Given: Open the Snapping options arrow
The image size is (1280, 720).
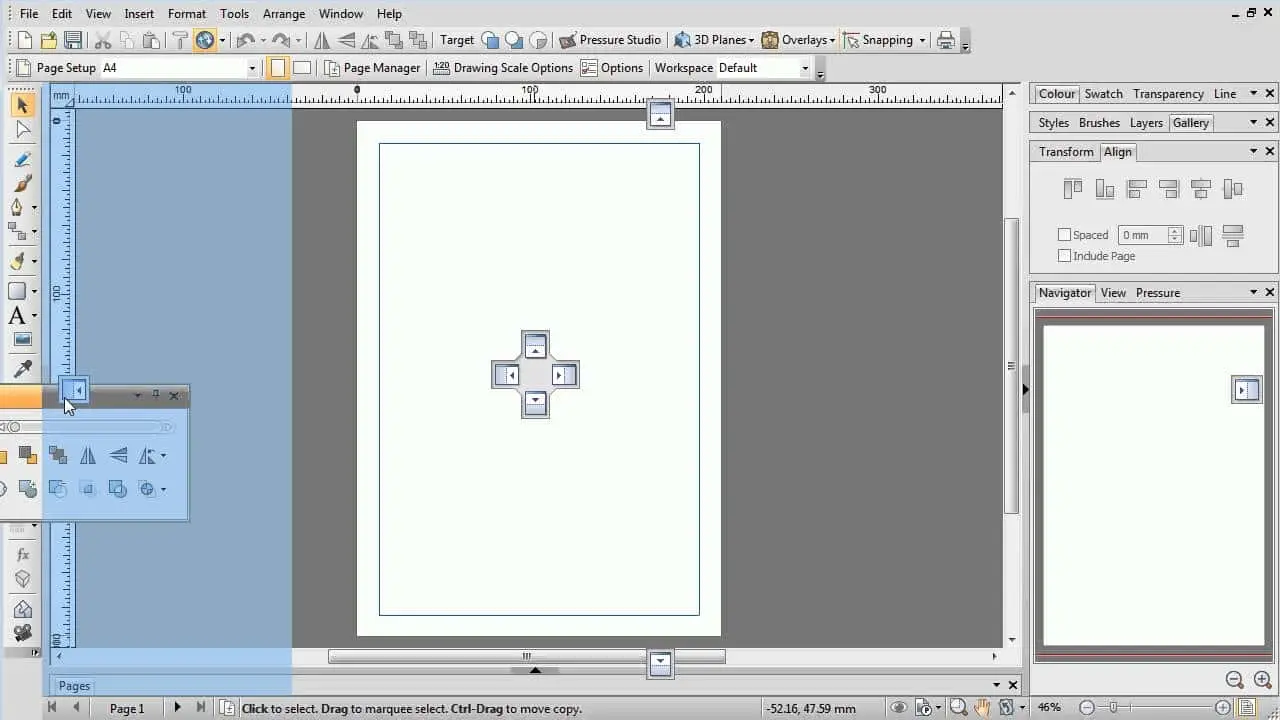Looking at the screenshot, I should 922,40.
